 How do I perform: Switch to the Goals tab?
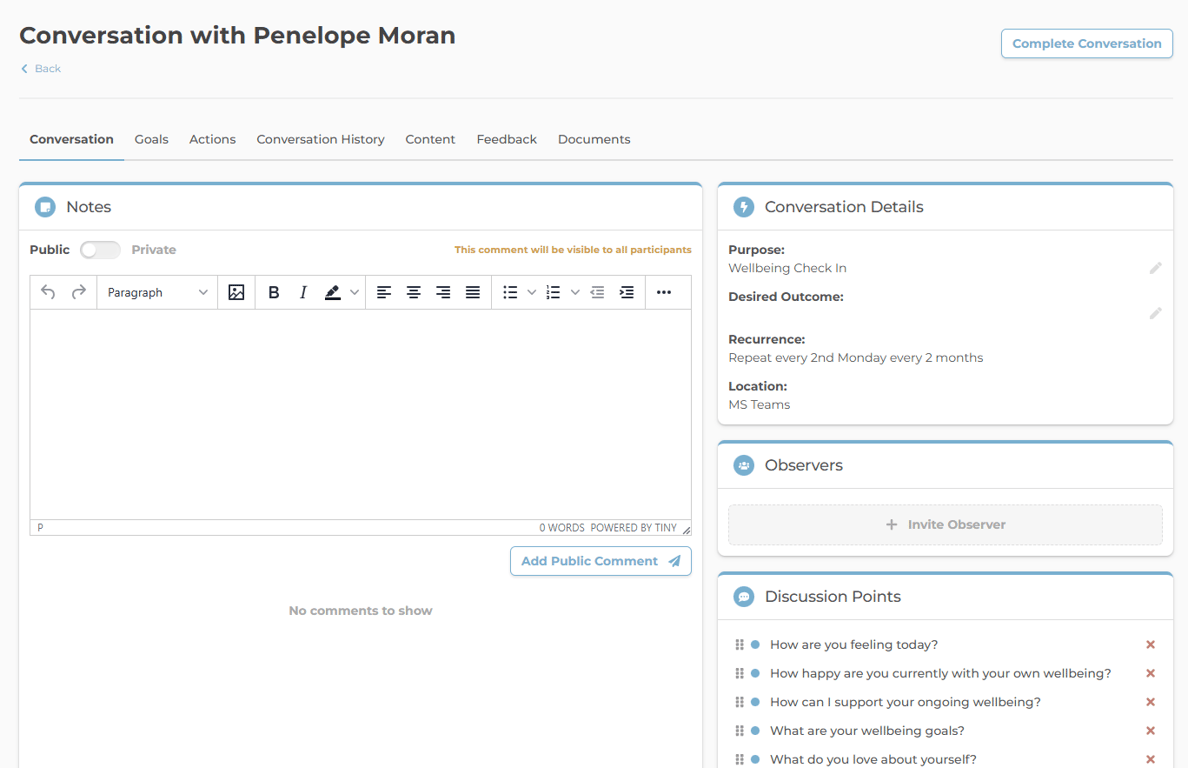(x=151, y=139)
